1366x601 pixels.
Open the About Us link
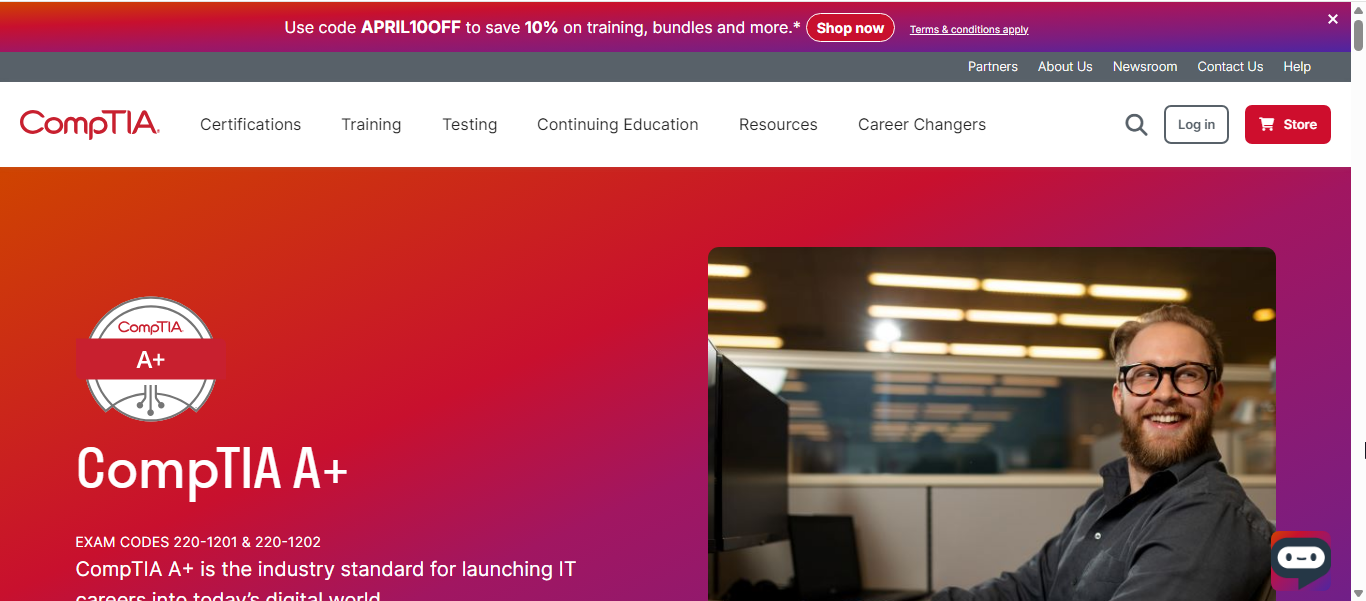pos(1064,67)
